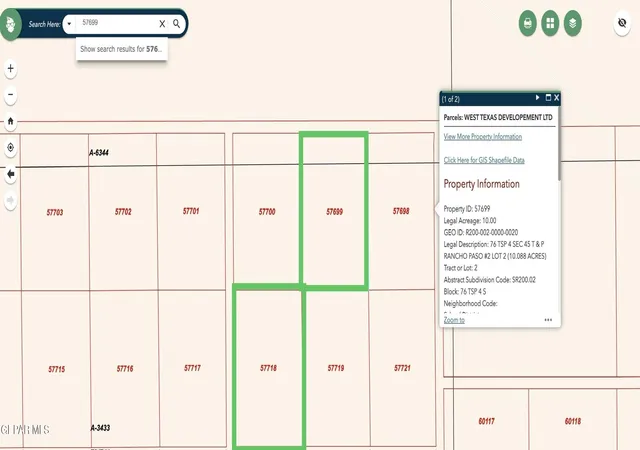Select parcel 57702 on the map
The height and width of the screenshot is (450, 640).
123,212
